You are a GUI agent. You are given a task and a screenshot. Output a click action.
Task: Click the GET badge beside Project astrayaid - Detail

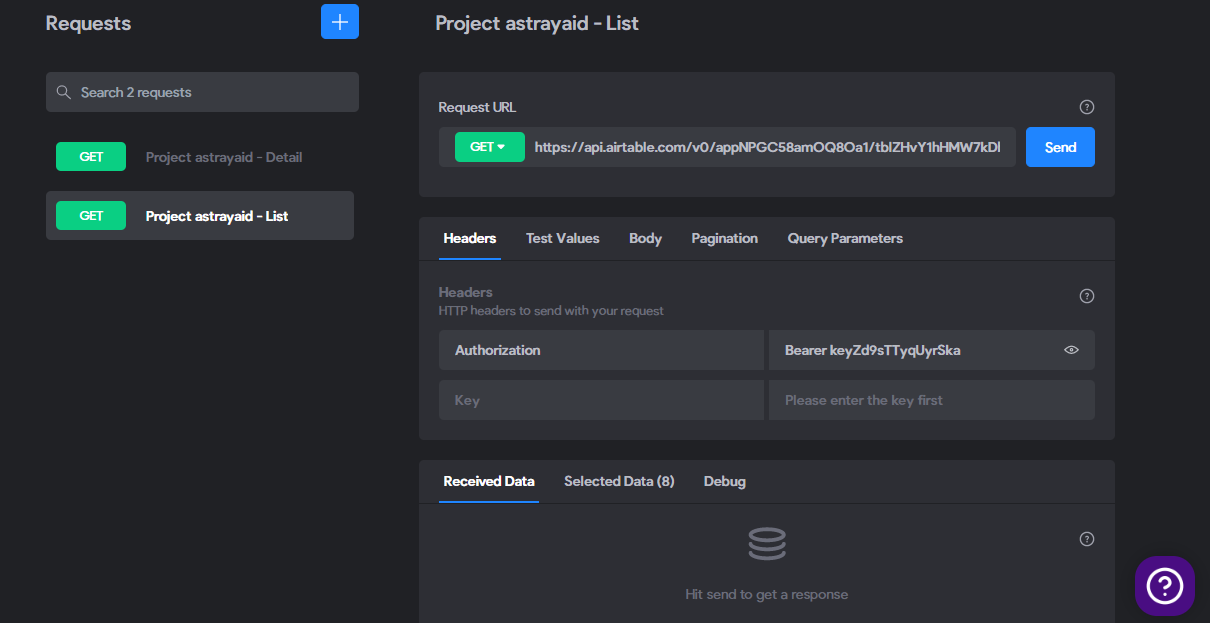91,157
